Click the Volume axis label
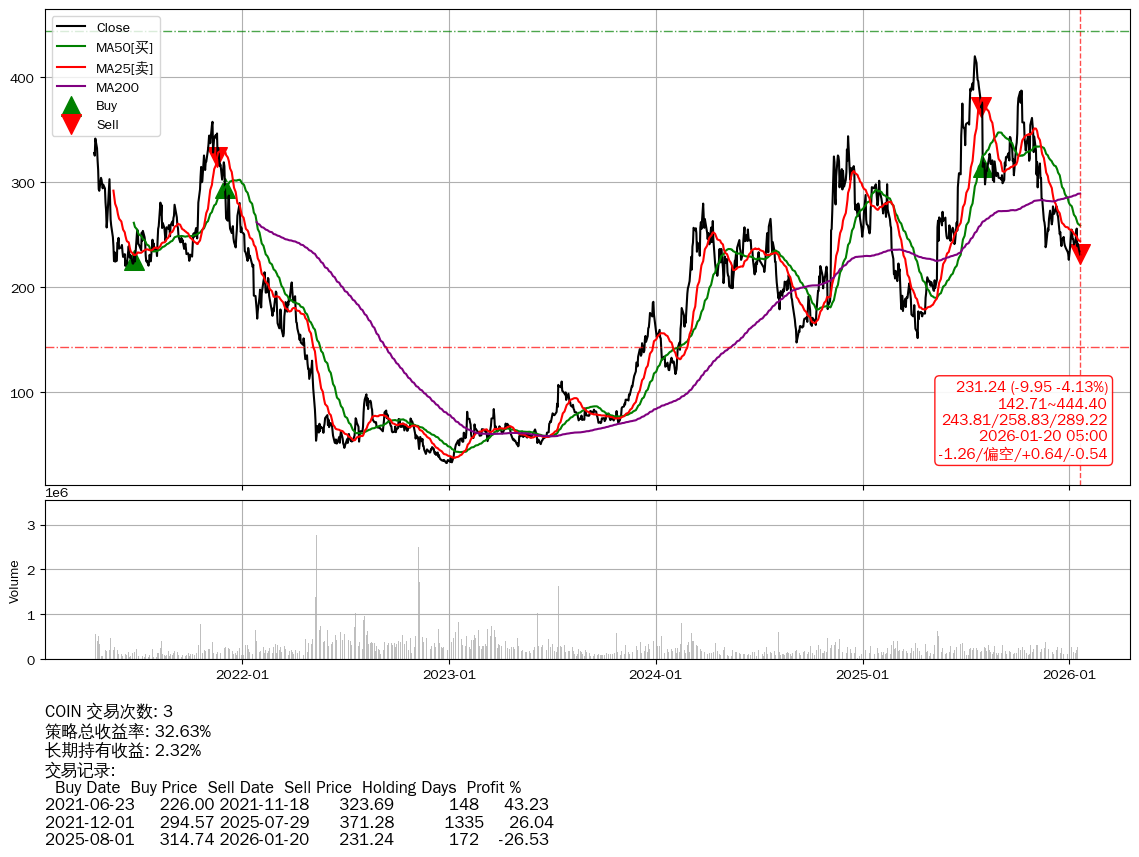Screen dimensions: 1139x857 tap(14, 581)
